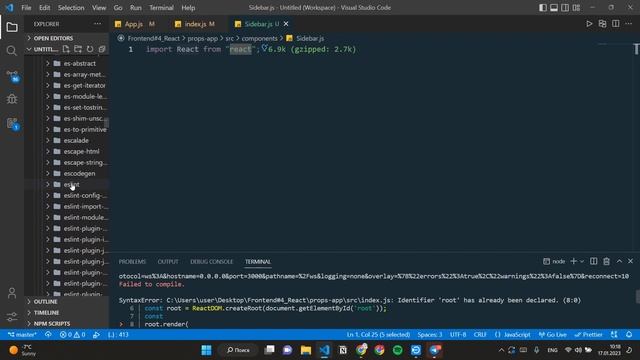This screenshot has width=640, height=360.
Task: Close the Sidebar.js tab
Action: (x=286, y=24)
